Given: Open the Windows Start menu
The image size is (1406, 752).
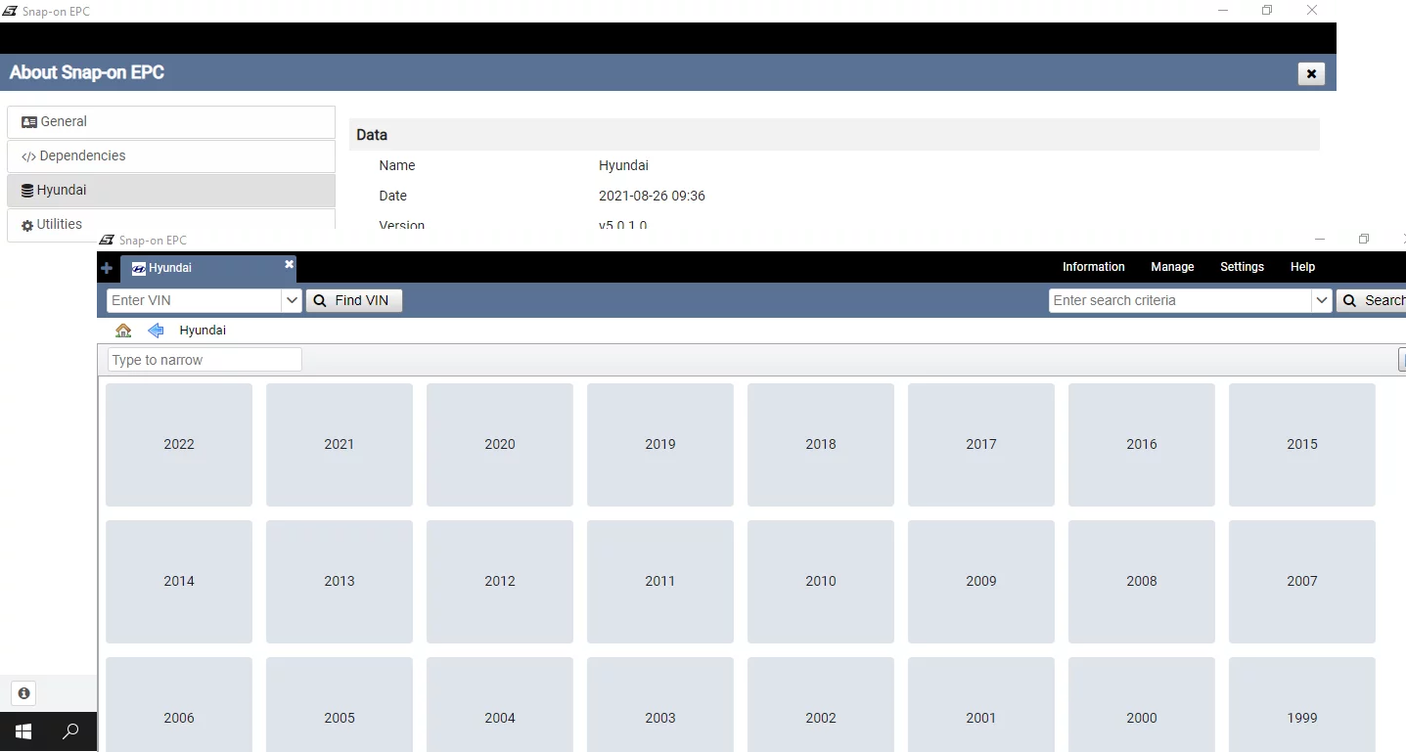Looking at the screenshot, I should coord(24,731).
